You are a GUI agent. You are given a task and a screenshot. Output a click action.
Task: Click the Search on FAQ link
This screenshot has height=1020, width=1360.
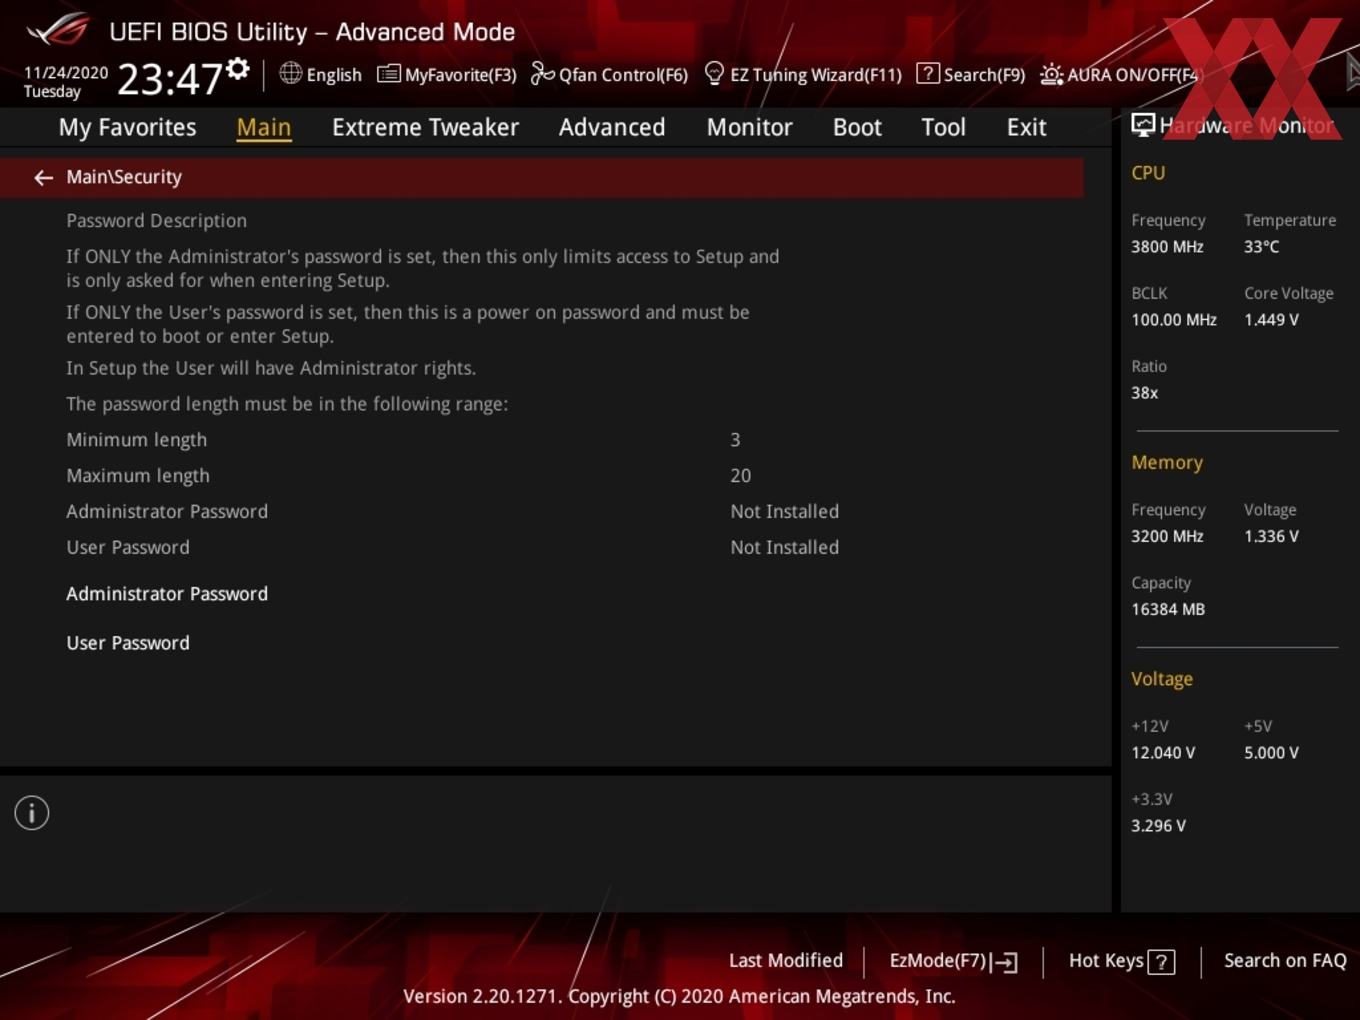pyautogui.click(x=1285, y=961)
